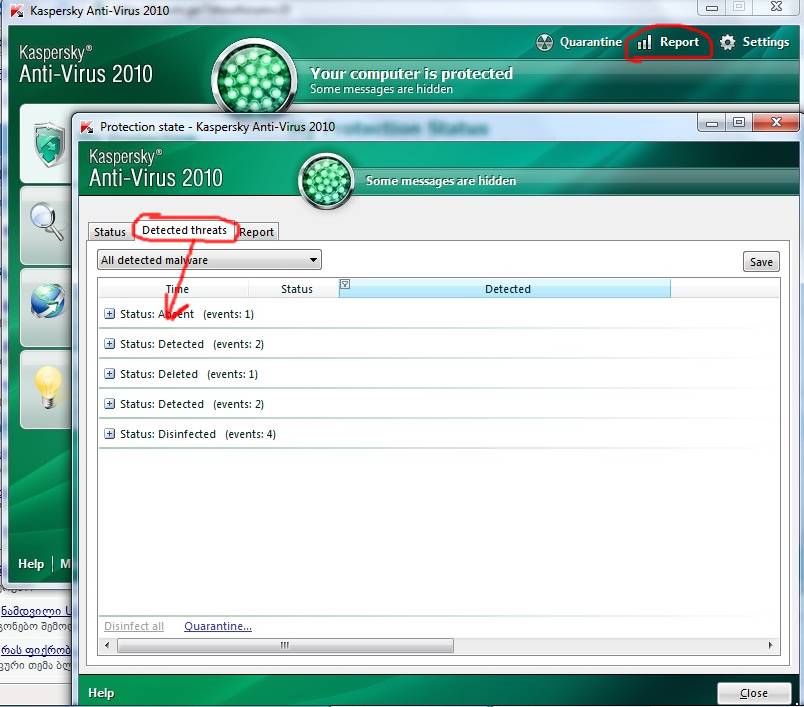The width and height of the screenshot is (804, 707).
Task: Click the status orb in Protection state window
Action: [x=327, y=181]
